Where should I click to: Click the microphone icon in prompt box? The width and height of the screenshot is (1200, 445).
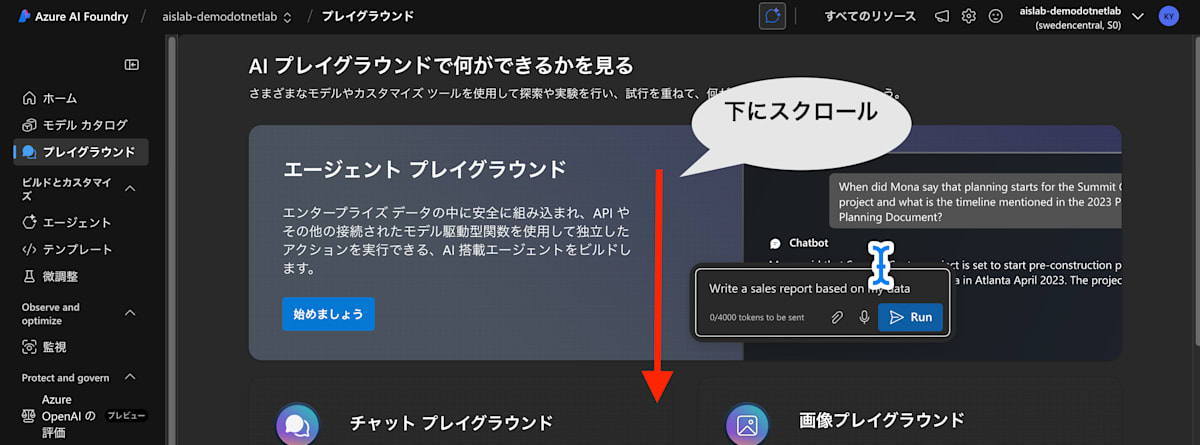864,317
